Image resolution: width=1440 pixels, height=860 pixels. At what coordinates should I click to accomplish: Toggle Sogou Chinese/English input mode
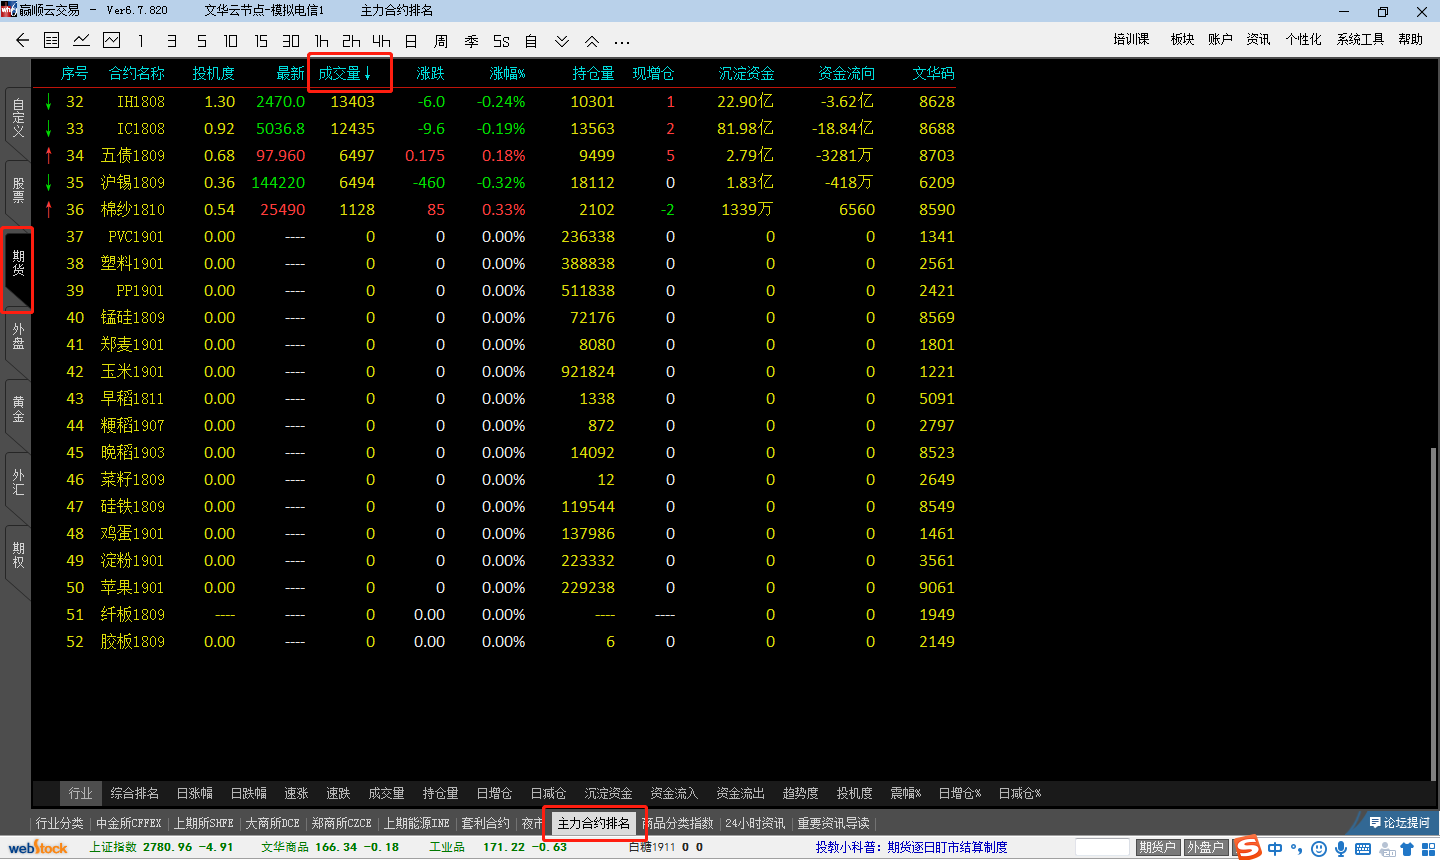pyautogui.click(x=1275, y=849)
